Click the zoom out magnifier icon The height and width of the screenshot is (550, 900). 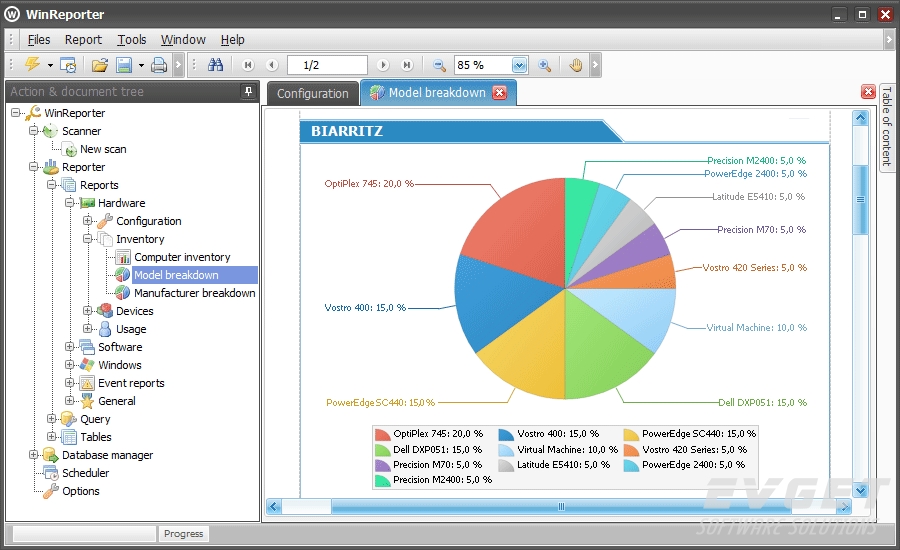coord(440,65)
